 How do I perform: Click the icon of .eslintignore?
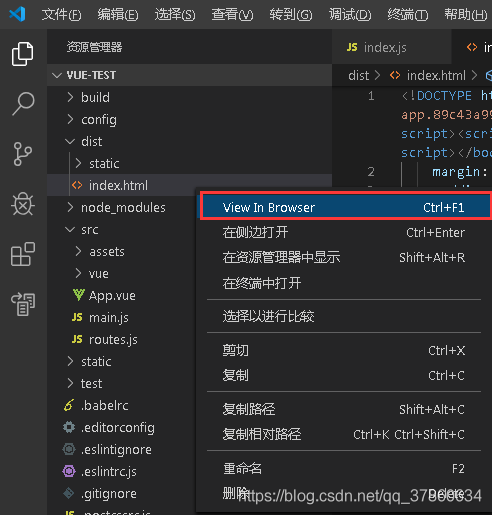tap(69, 449)
